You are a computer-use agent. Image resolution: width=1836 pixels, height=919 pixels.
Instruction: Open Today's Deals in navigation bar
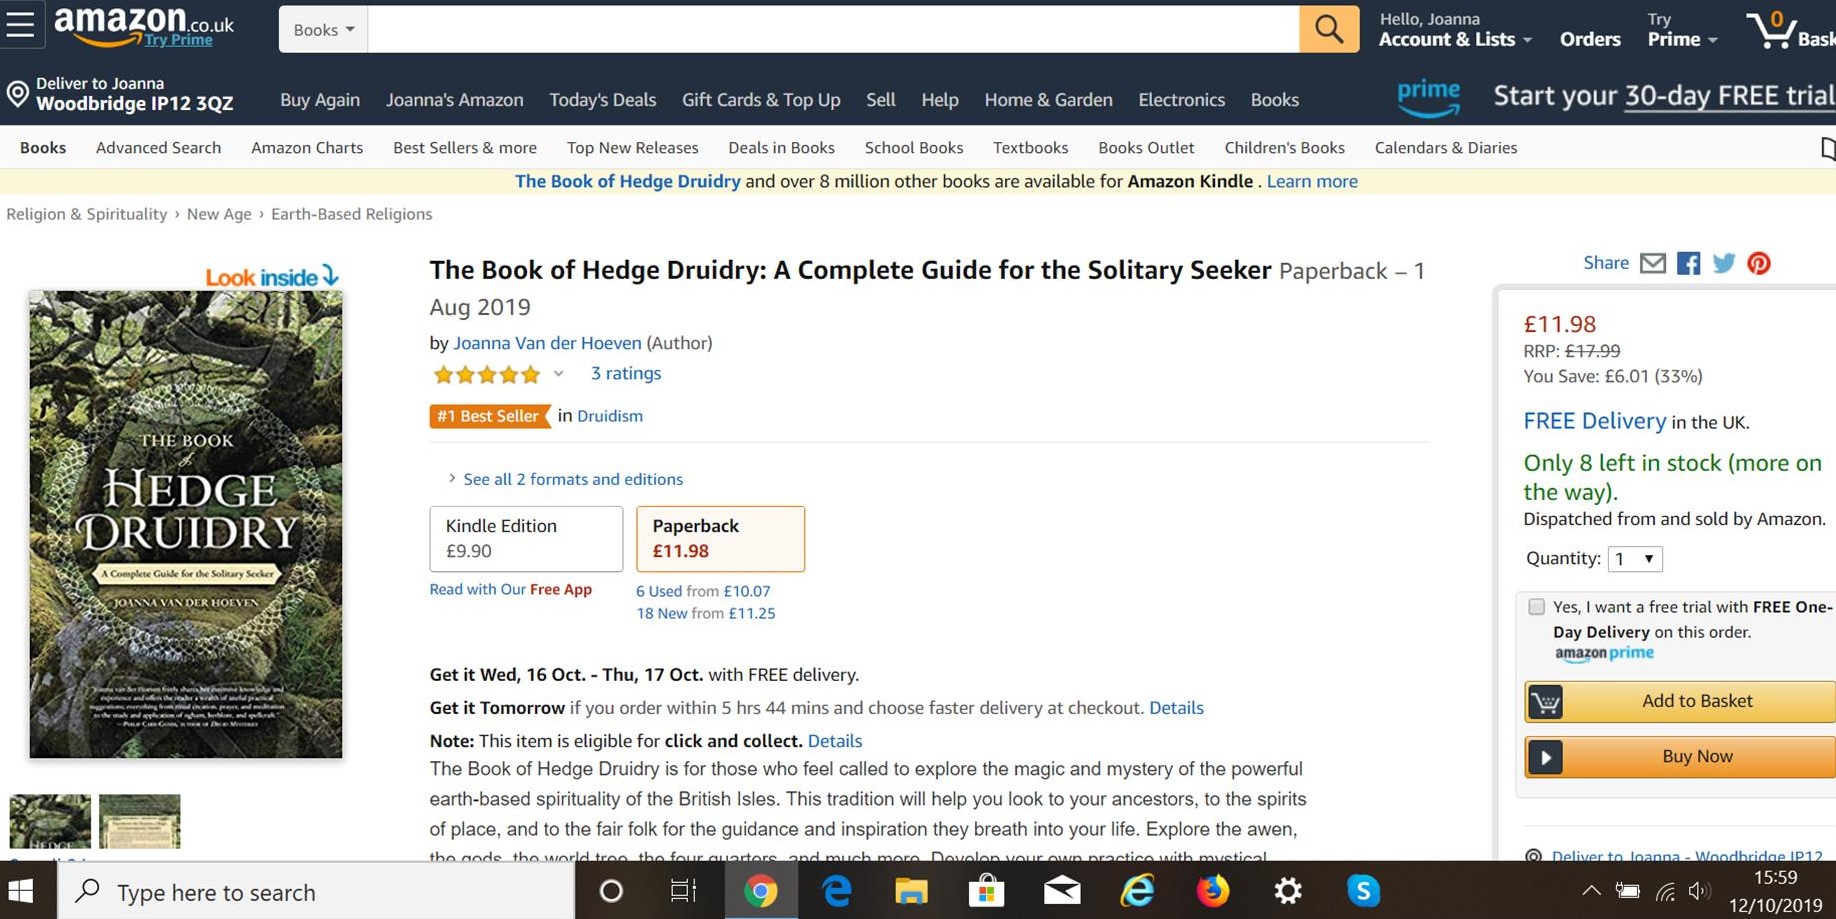602,100
